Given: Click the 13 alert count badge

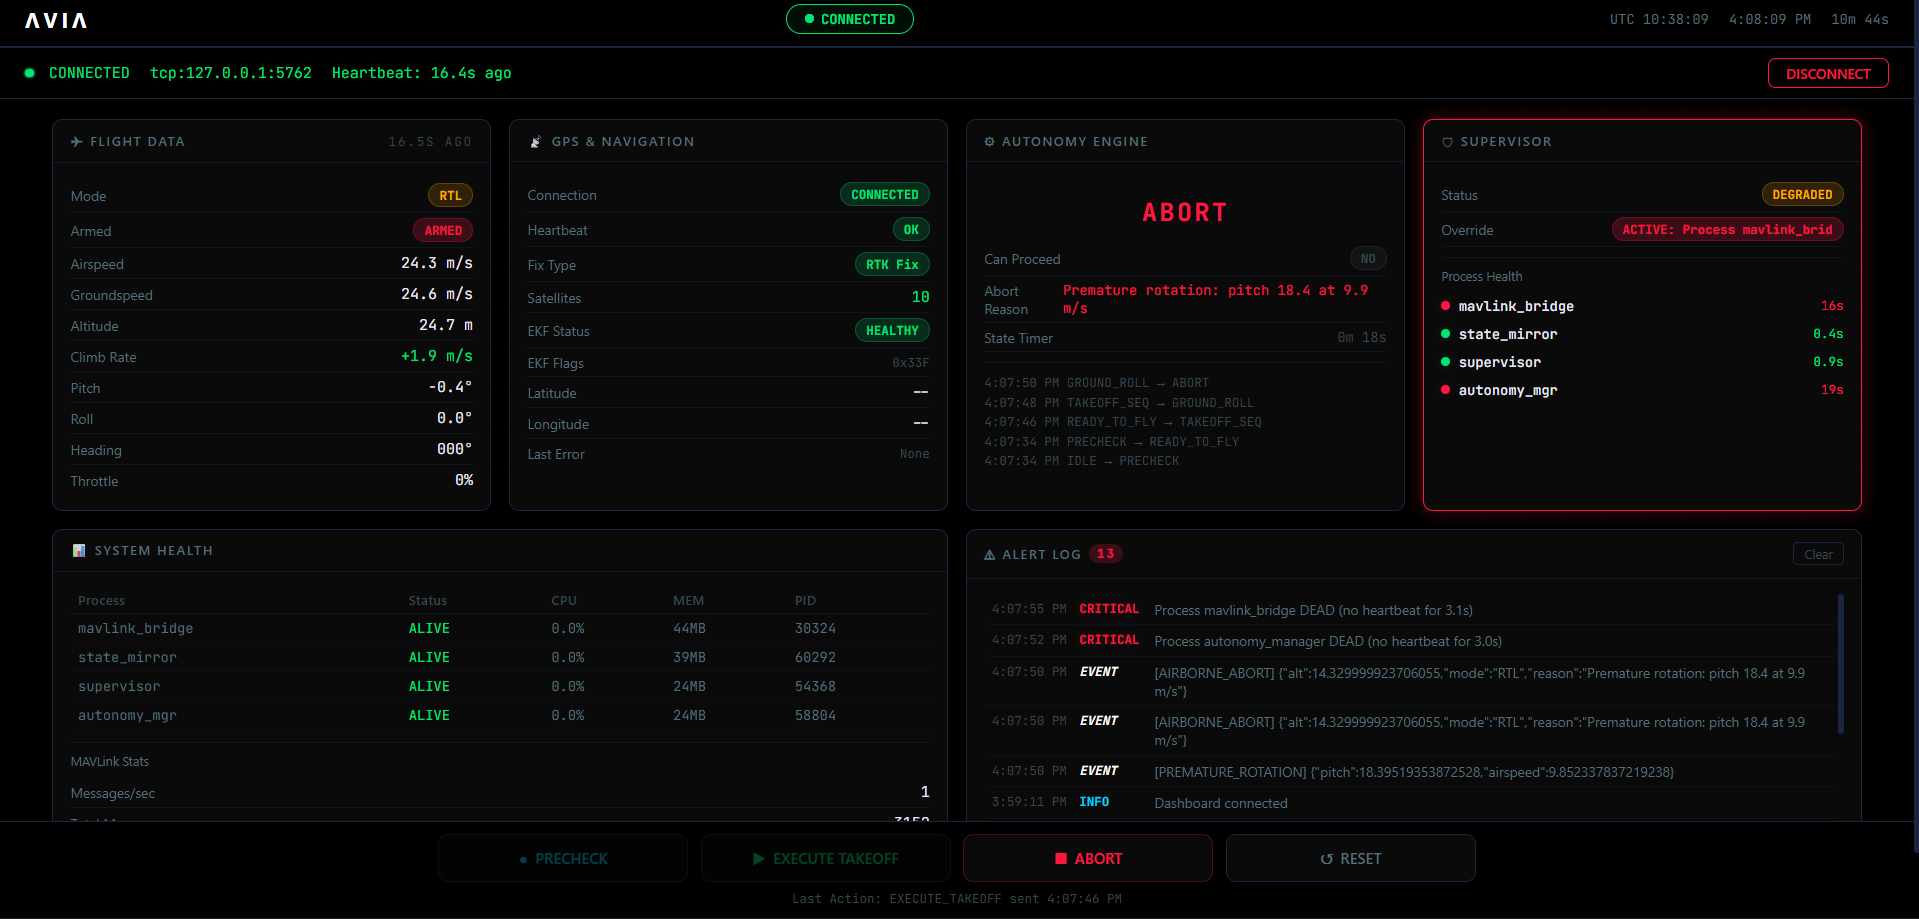Looking at the screenshot, I should click(x=1106, y=553).
